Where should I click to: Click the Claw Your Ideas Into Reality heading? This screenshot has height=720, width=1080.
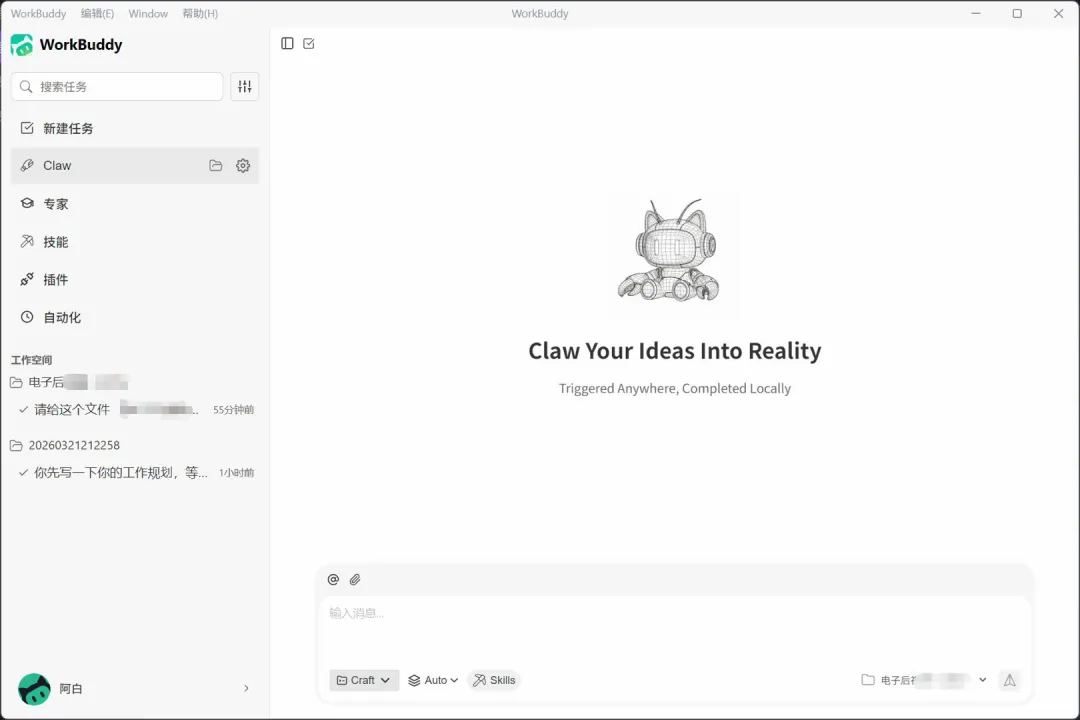pyautogui.click(x=674, y=351)
